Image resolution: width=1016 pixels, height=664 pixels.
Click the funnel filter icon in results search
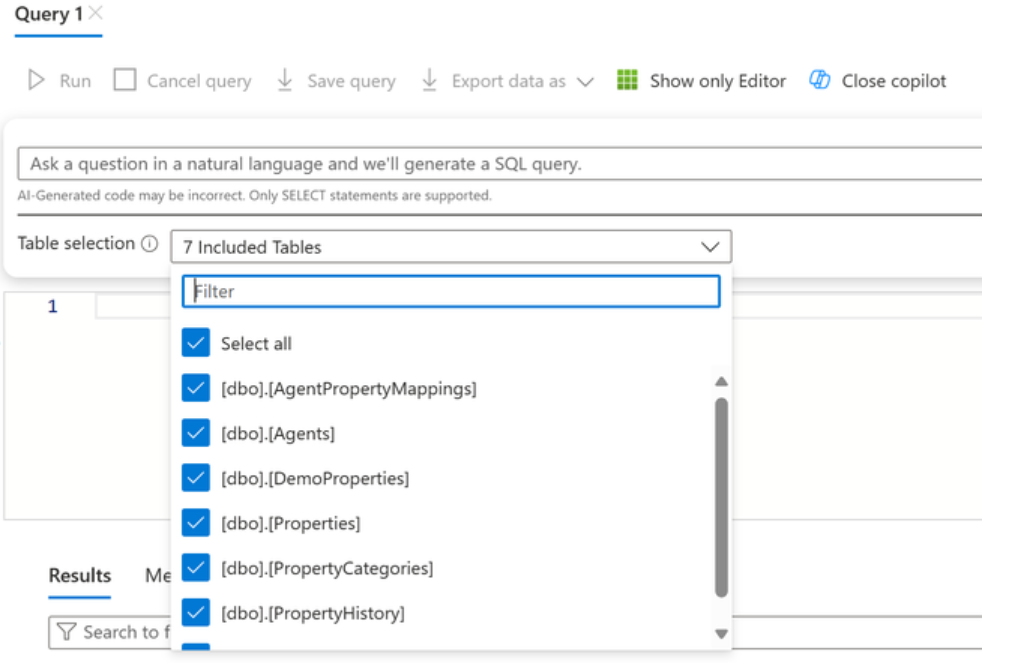[67, 632]
